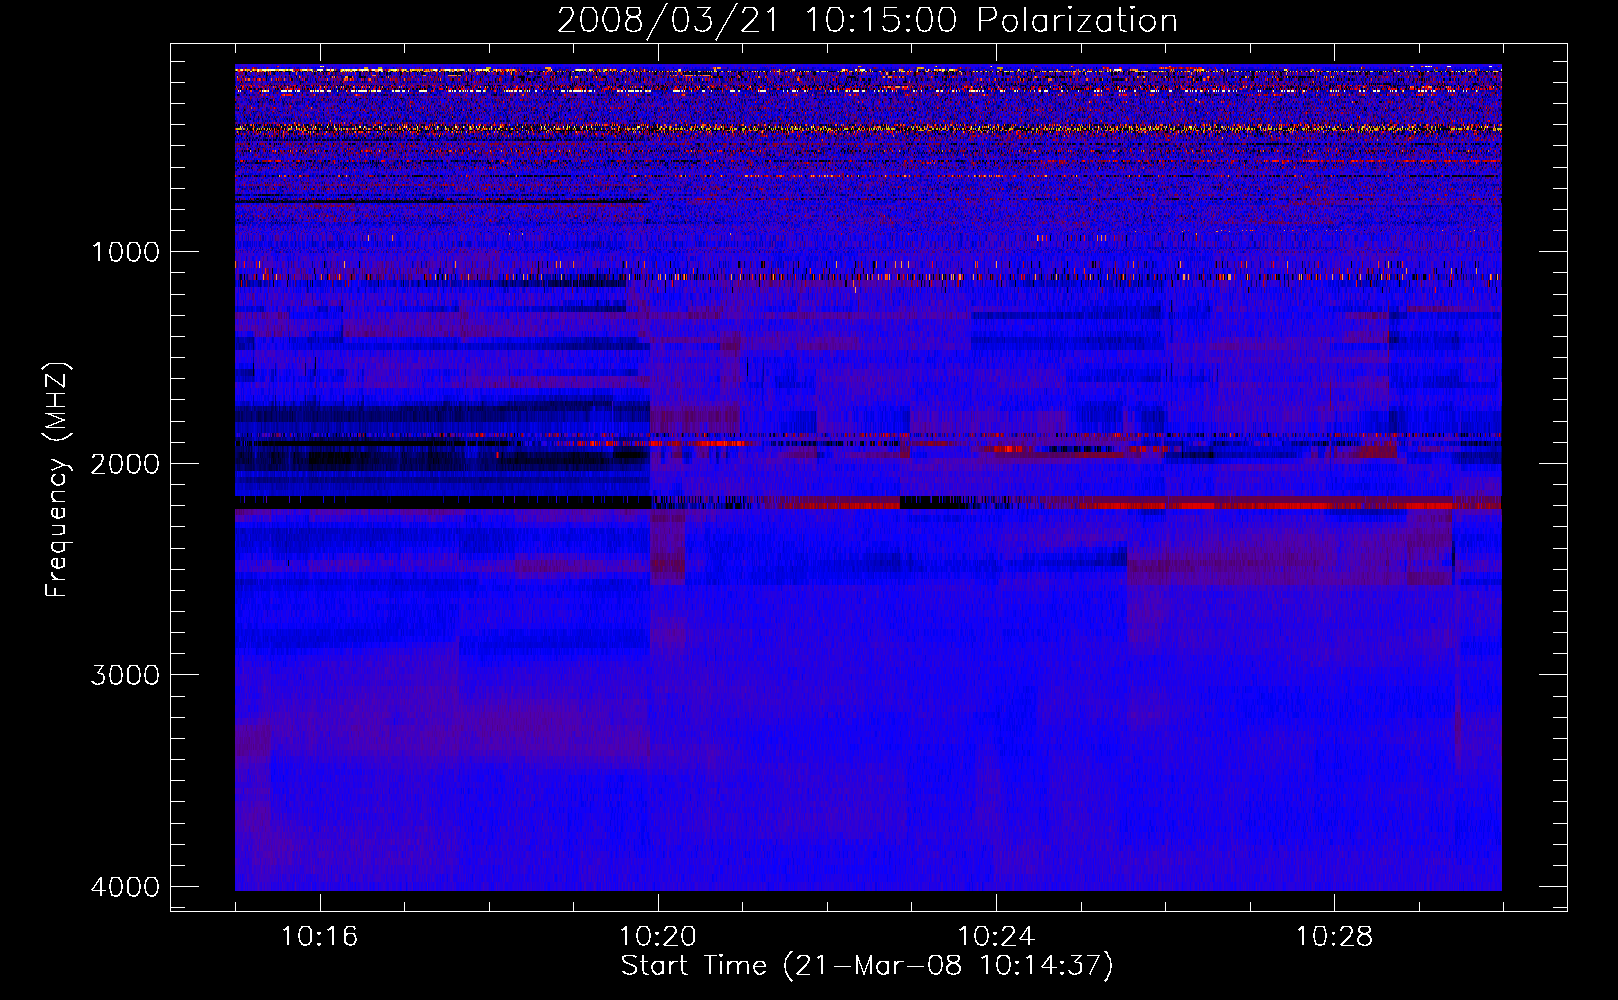Click the '2000' frequency tick label

(125, 464)
